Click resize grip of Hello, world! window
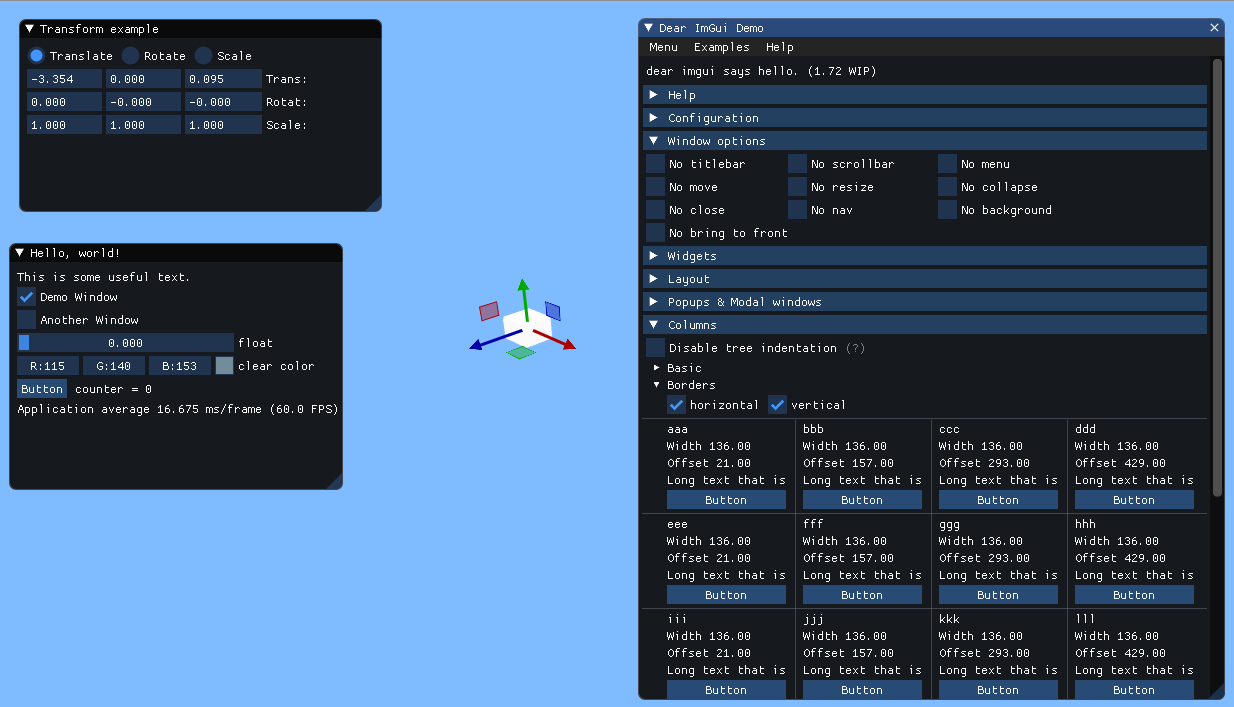 pyautogui.click(x=334, y=481)
